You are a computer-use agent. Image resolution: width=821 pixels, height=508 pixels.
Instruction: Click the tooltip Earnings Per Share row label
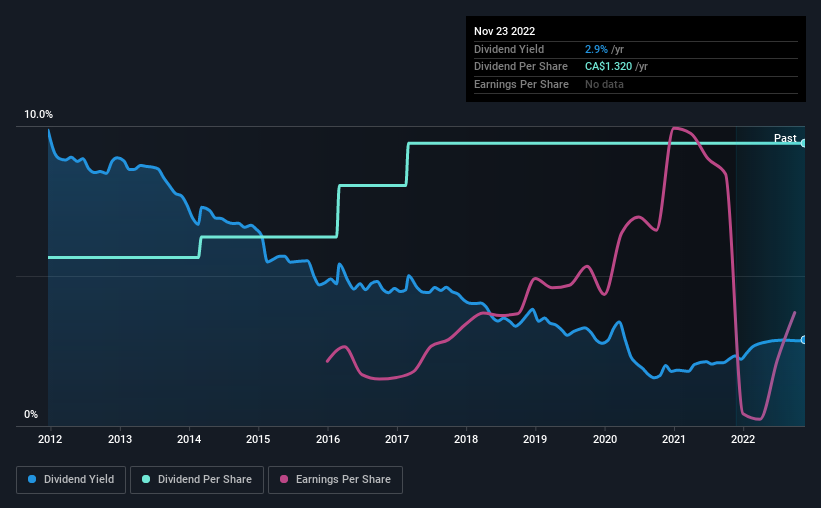point(521,84)
